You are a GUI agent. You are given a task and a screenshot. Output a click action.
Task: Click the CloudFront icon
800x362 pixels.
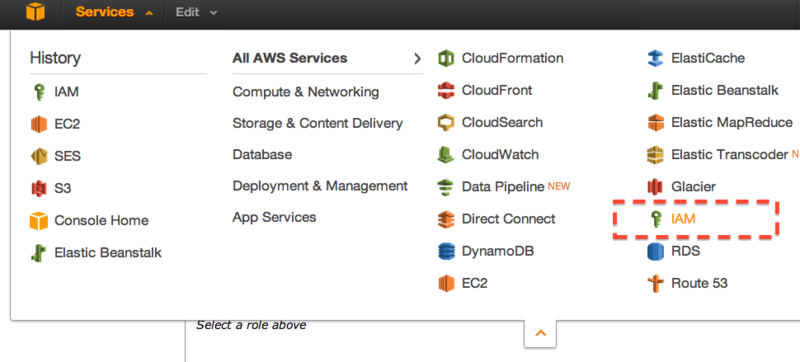[x=446, y=90]
